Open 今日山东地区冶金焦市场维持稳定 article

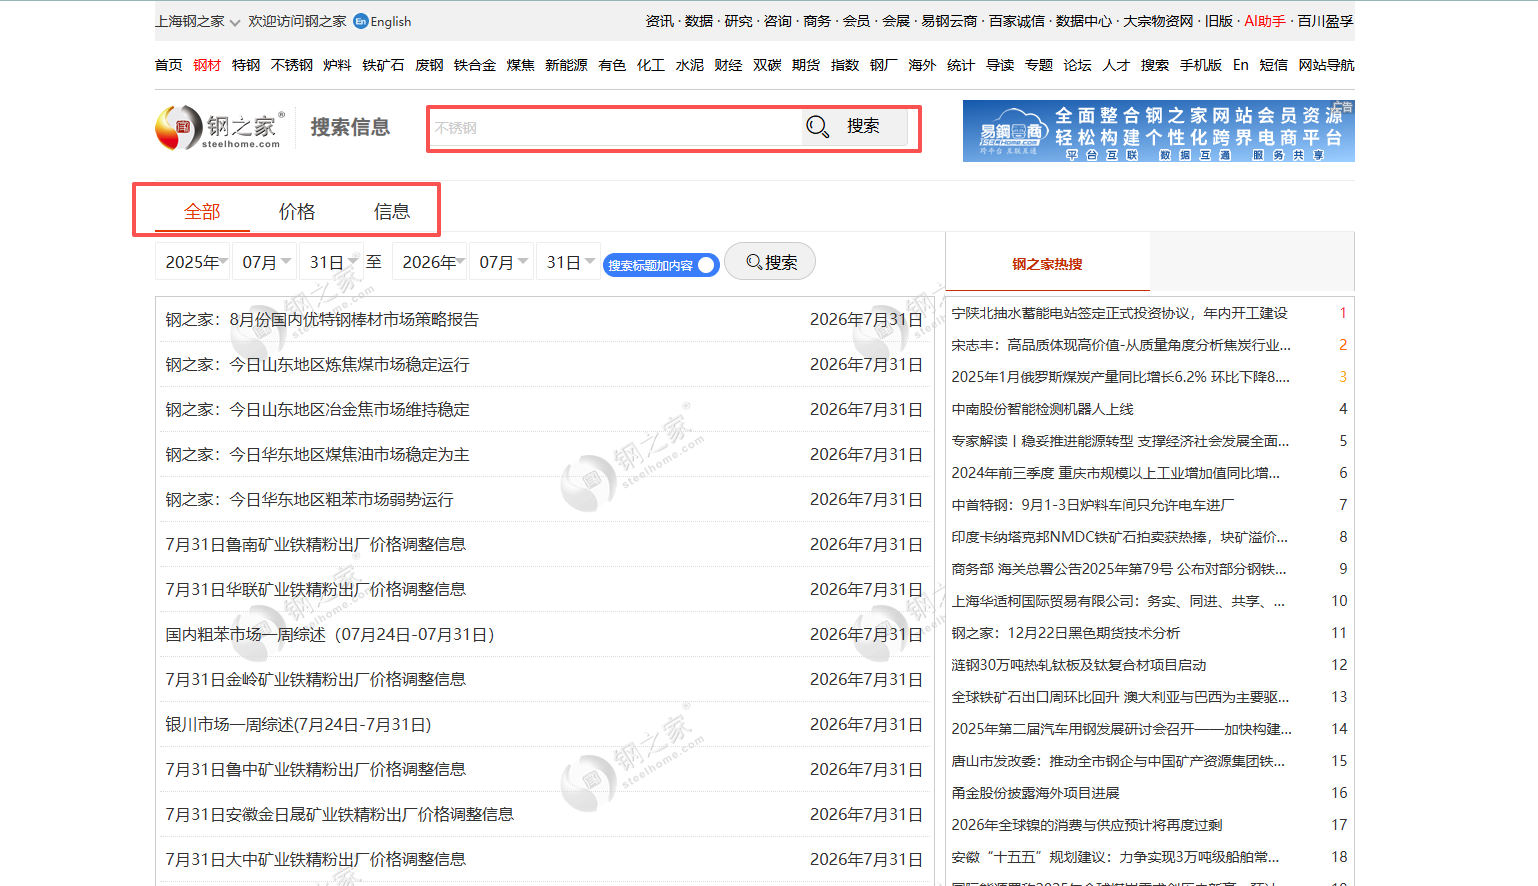click(317, 410)
